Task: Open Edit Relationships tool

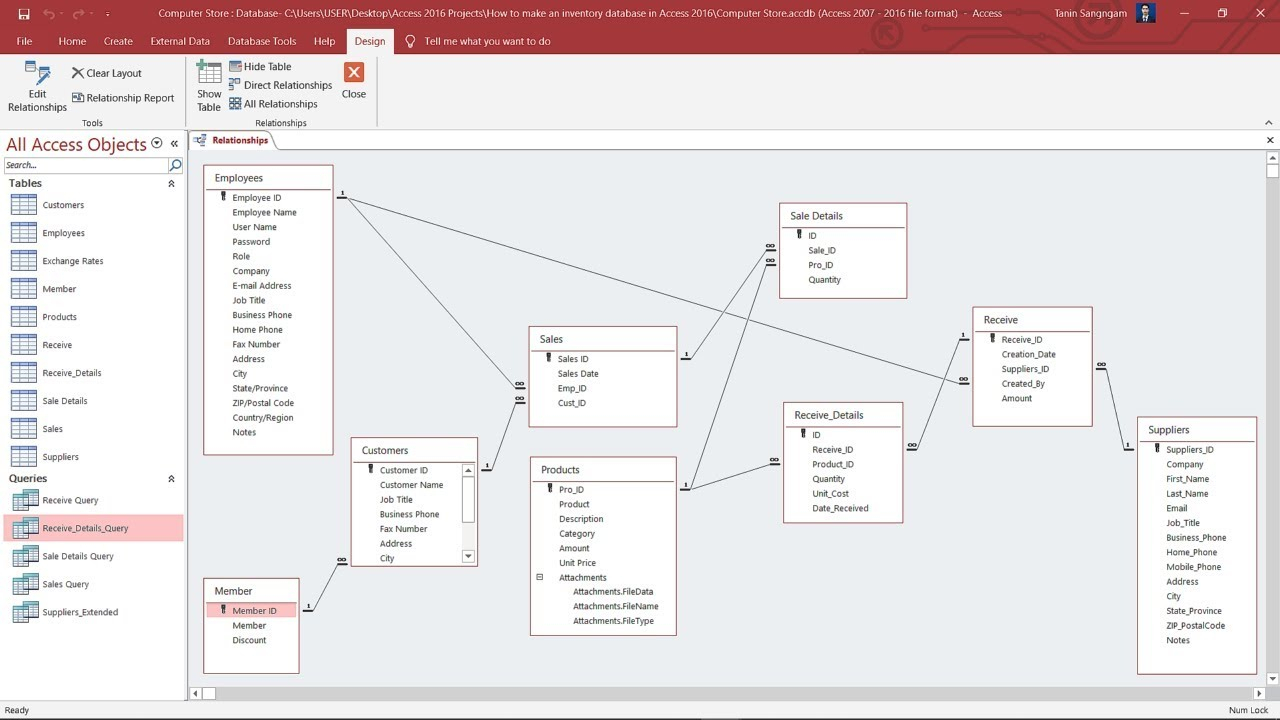Action: (37, 86)
